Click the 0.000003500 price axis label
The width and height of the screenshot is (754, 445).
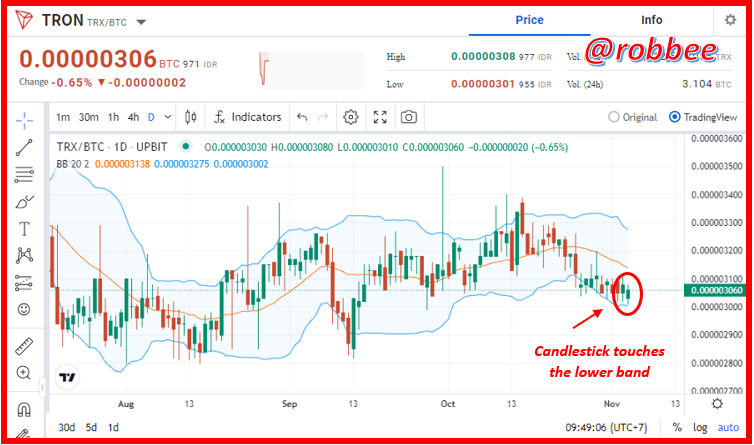tap(716, 166)
